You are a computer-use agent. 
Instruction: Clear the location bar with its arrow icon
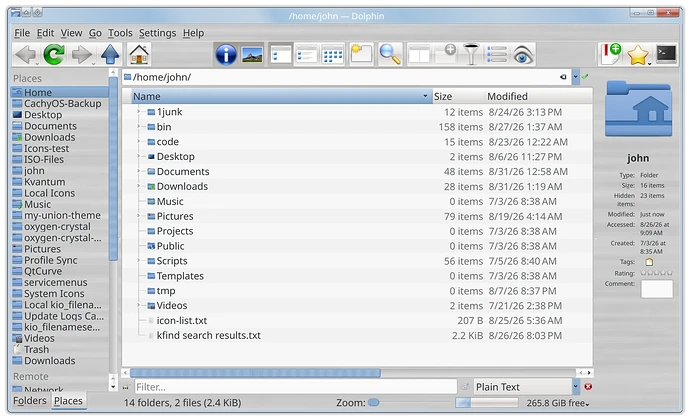pyautogui.click(x=563, y=77)
